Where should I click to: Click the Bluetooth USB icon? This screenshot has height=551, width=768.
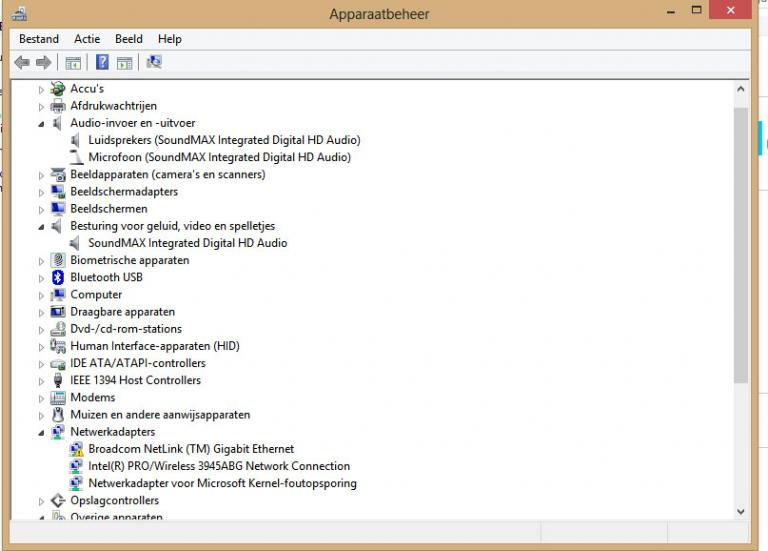pyautogui.click(x=58, y=278)
